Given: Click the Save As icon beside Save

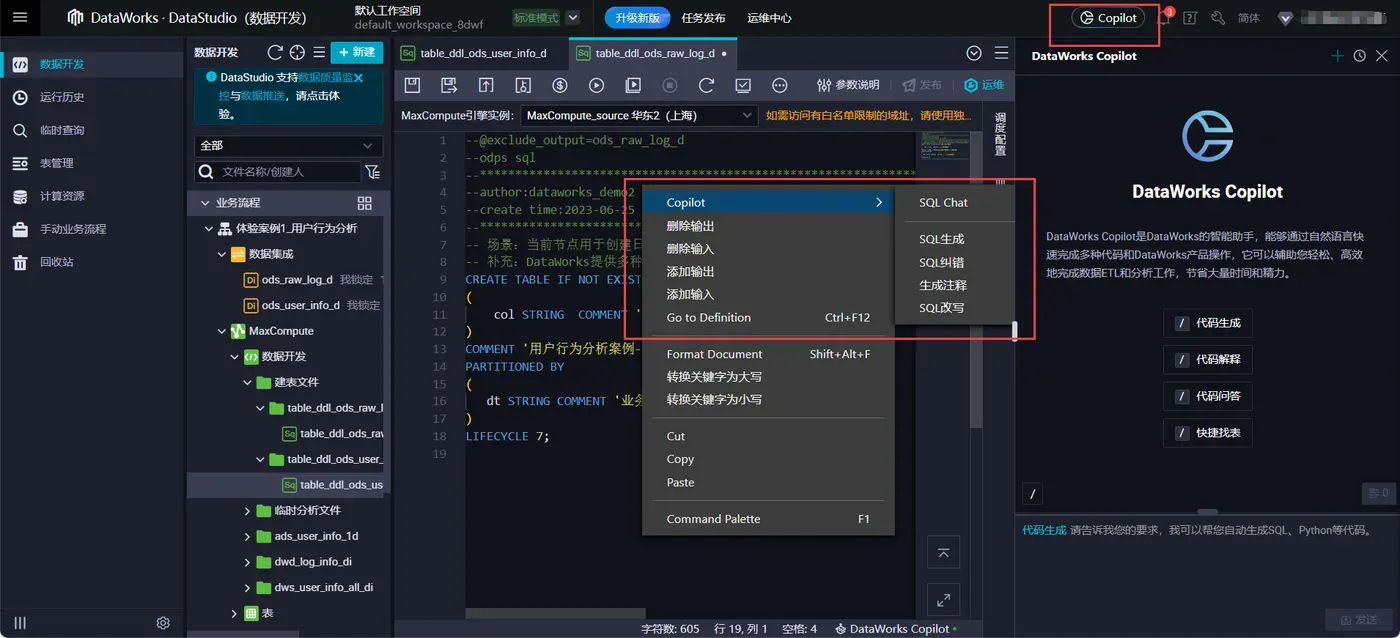Looking at the screenshot, I should click(449, 85).
